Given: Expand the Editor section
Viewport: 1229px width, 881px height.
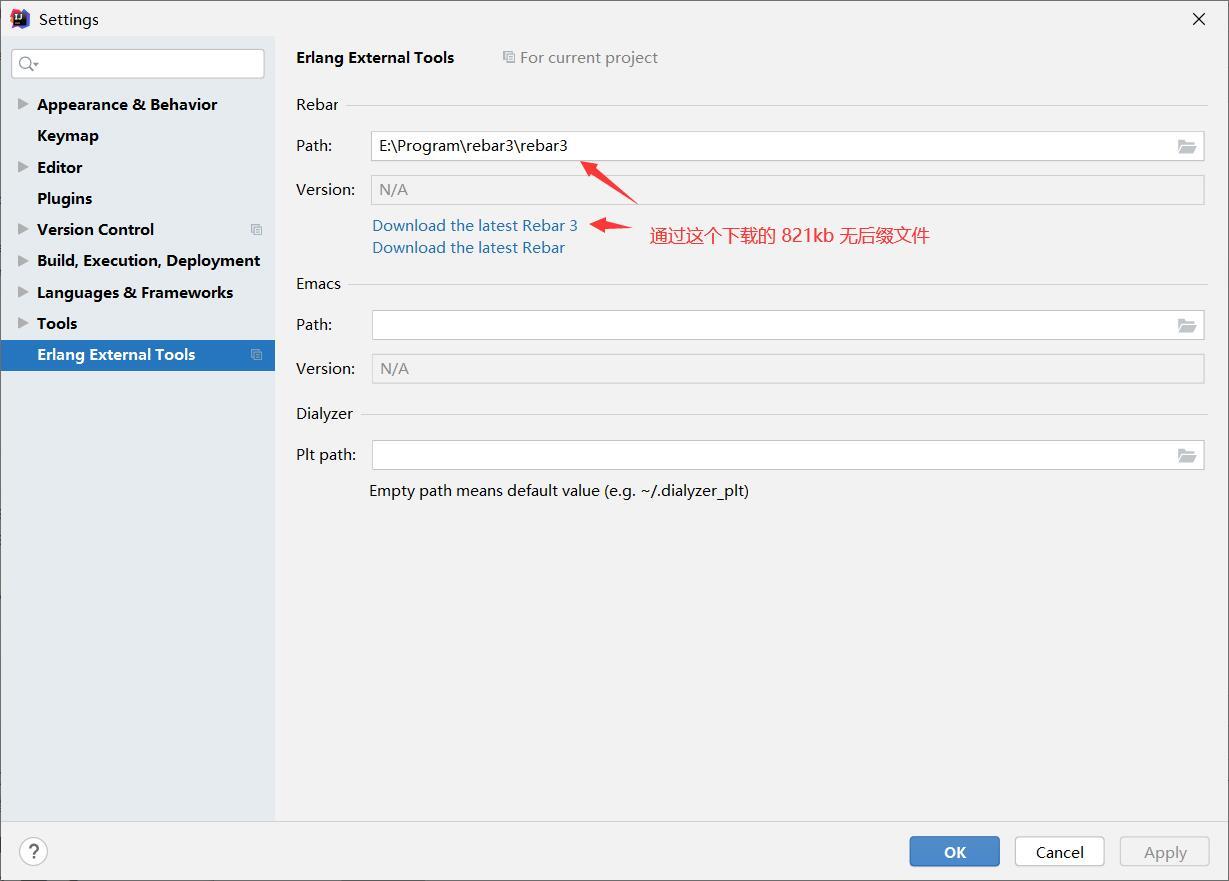Looking at the screenshot, I should (23, 167).
